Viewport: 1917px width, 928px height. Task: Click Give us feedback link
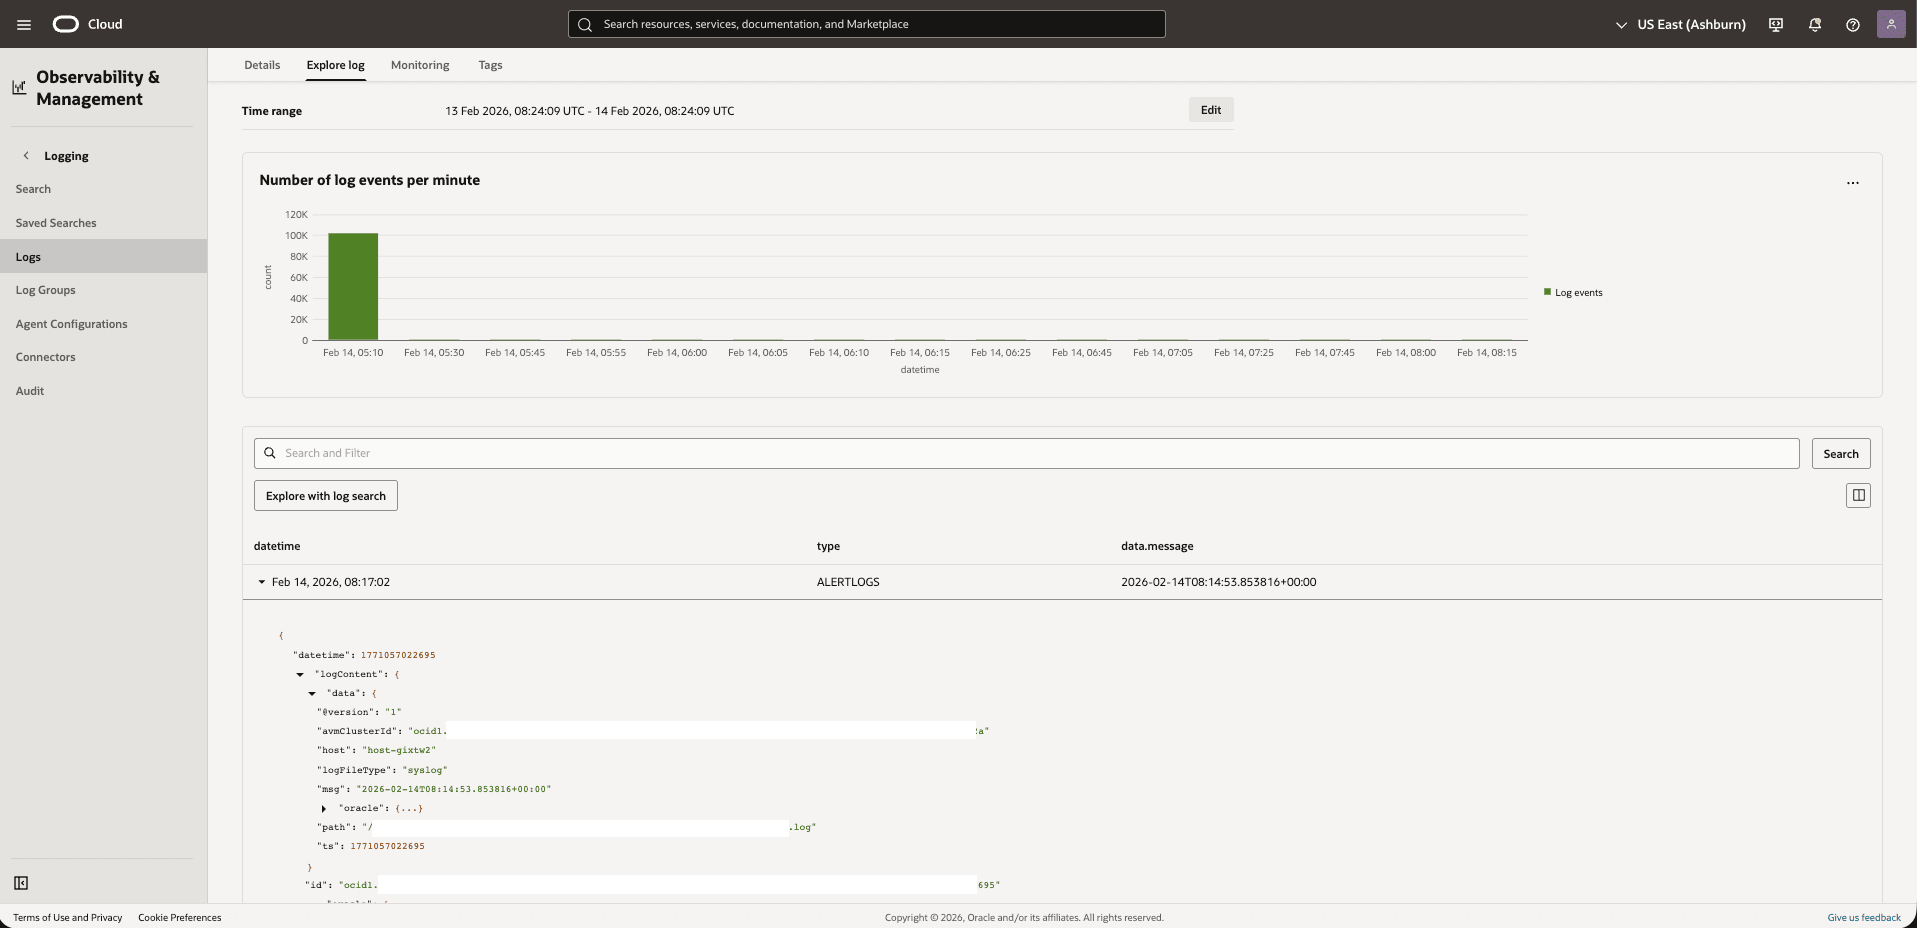coord(1864,917)
